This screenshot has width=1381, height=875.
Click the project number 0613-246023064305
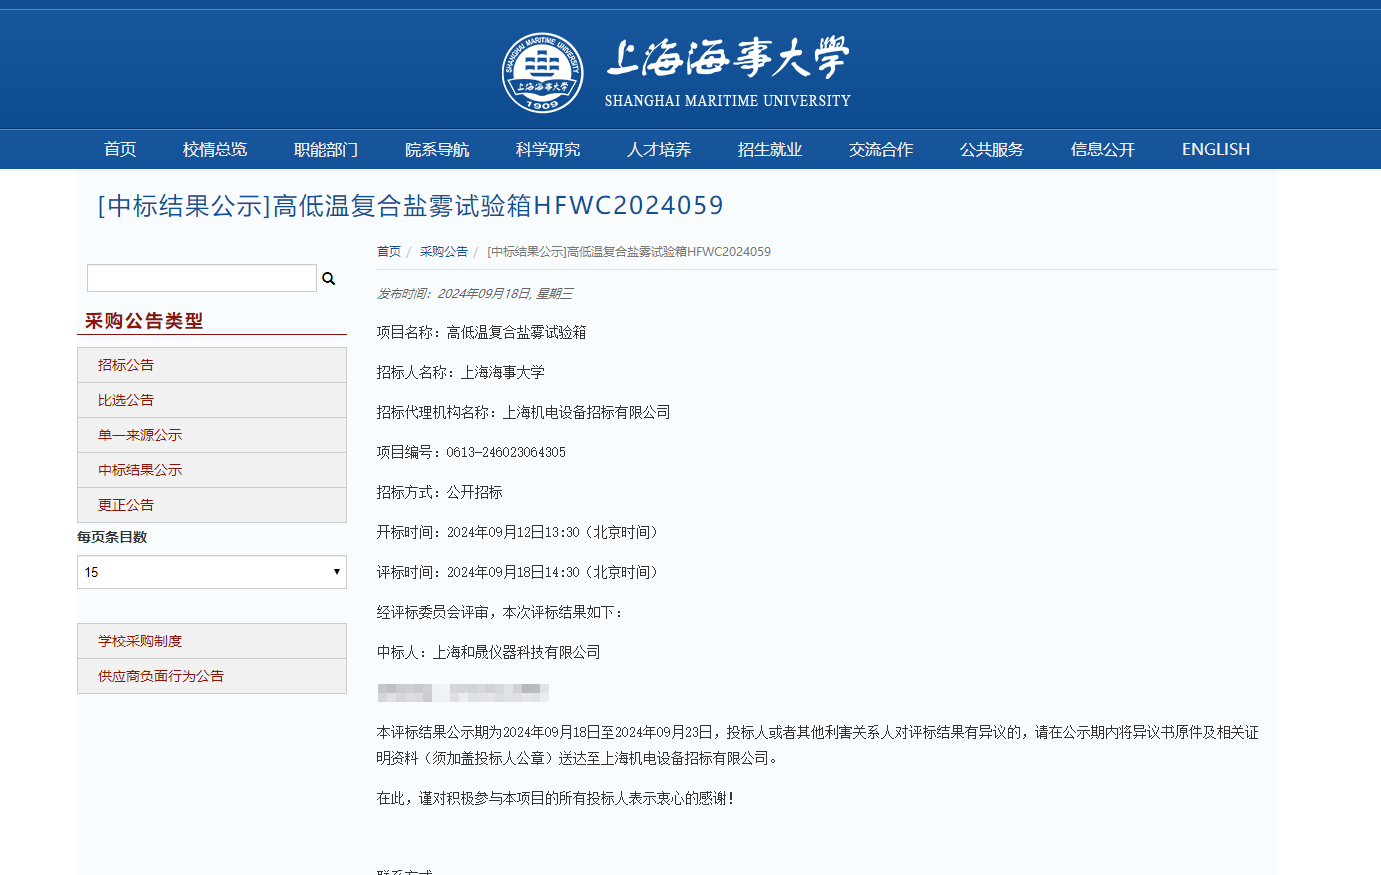point(506,452)
